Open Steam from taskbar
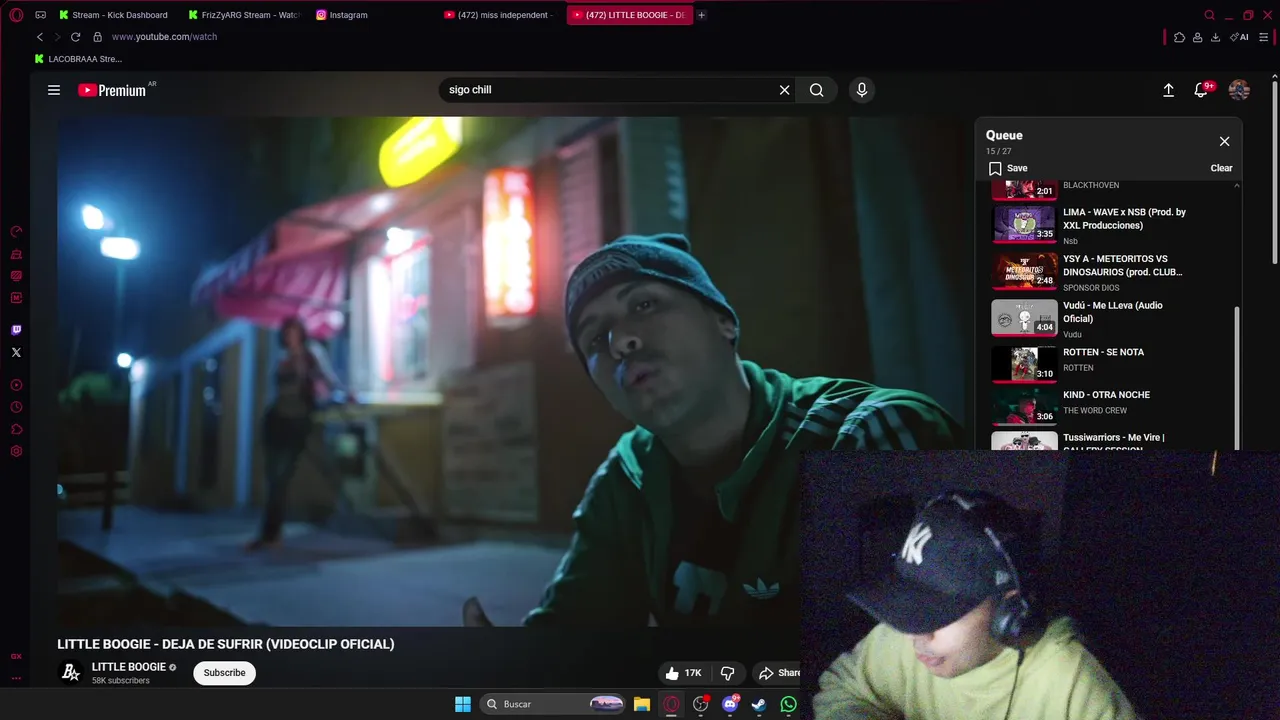The width and height of the screenshot is (1280, 720). pyautogui.click(x=759, y=704)
